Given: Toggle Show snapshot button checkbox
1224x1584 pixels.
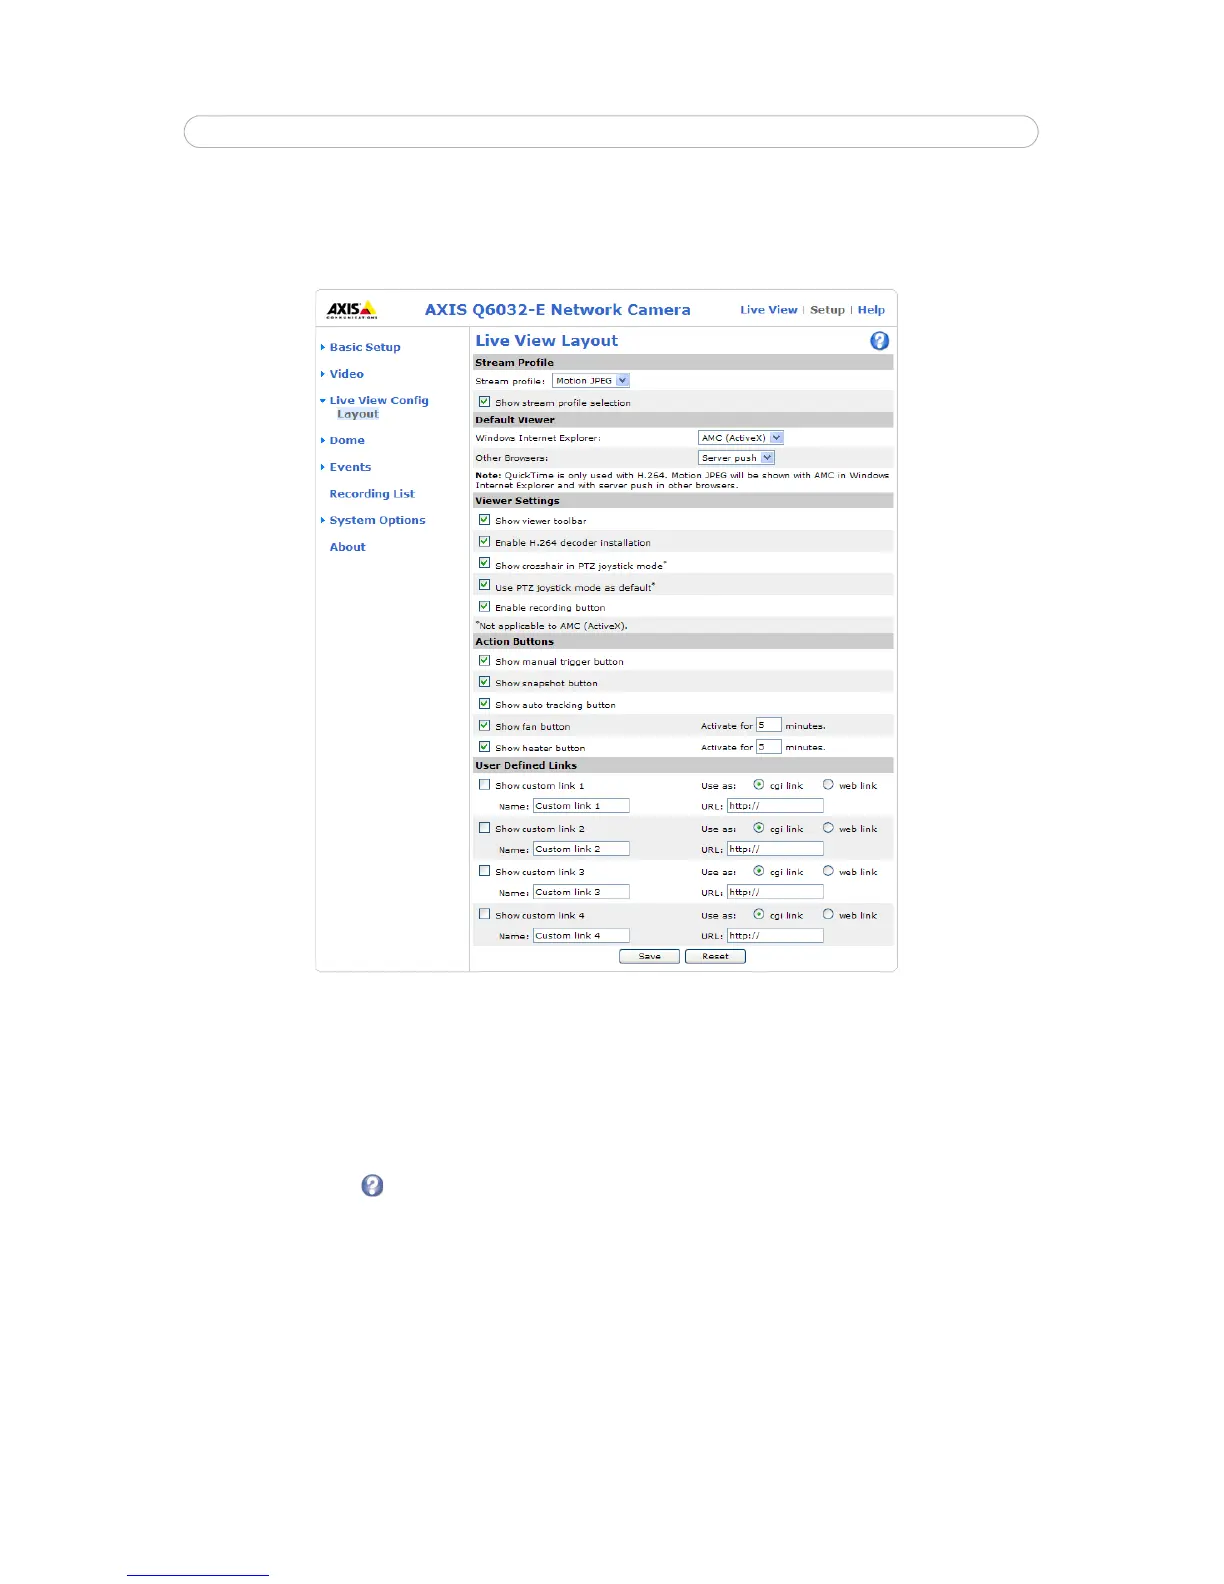Looking at the screenshot, I should tap(484, 682).
